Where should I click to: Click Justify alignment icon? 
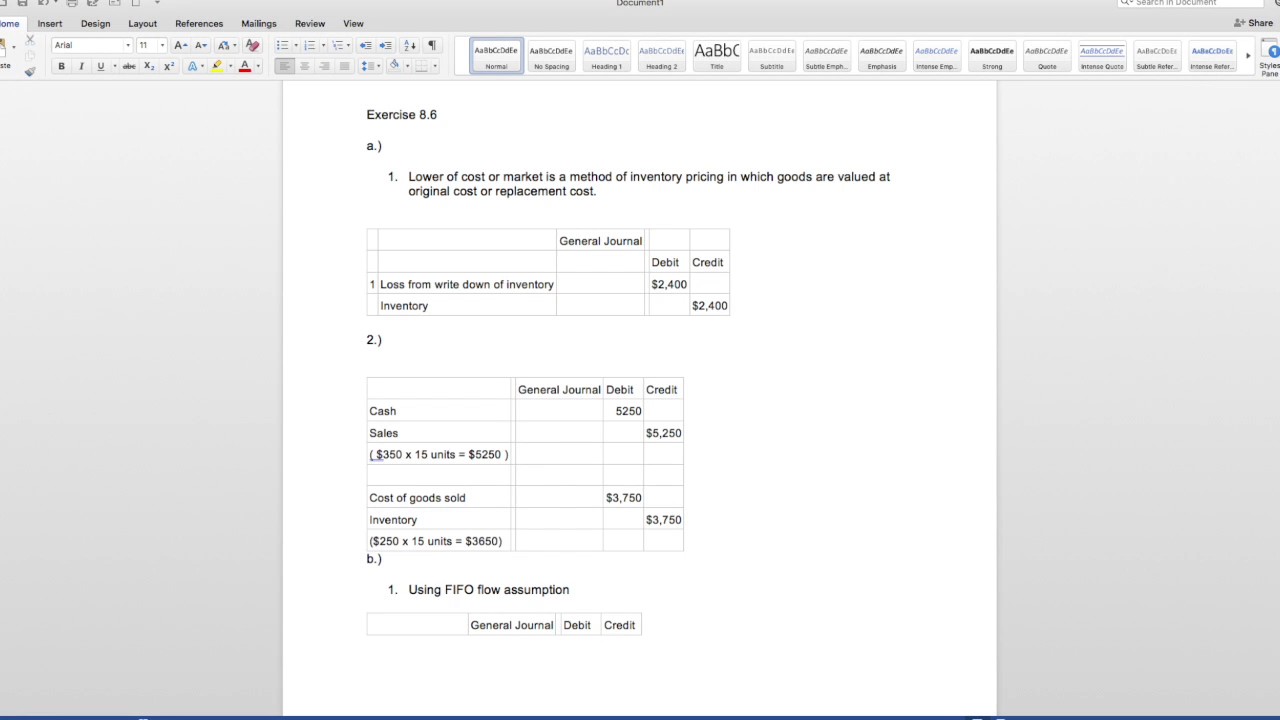click(345, 66)
